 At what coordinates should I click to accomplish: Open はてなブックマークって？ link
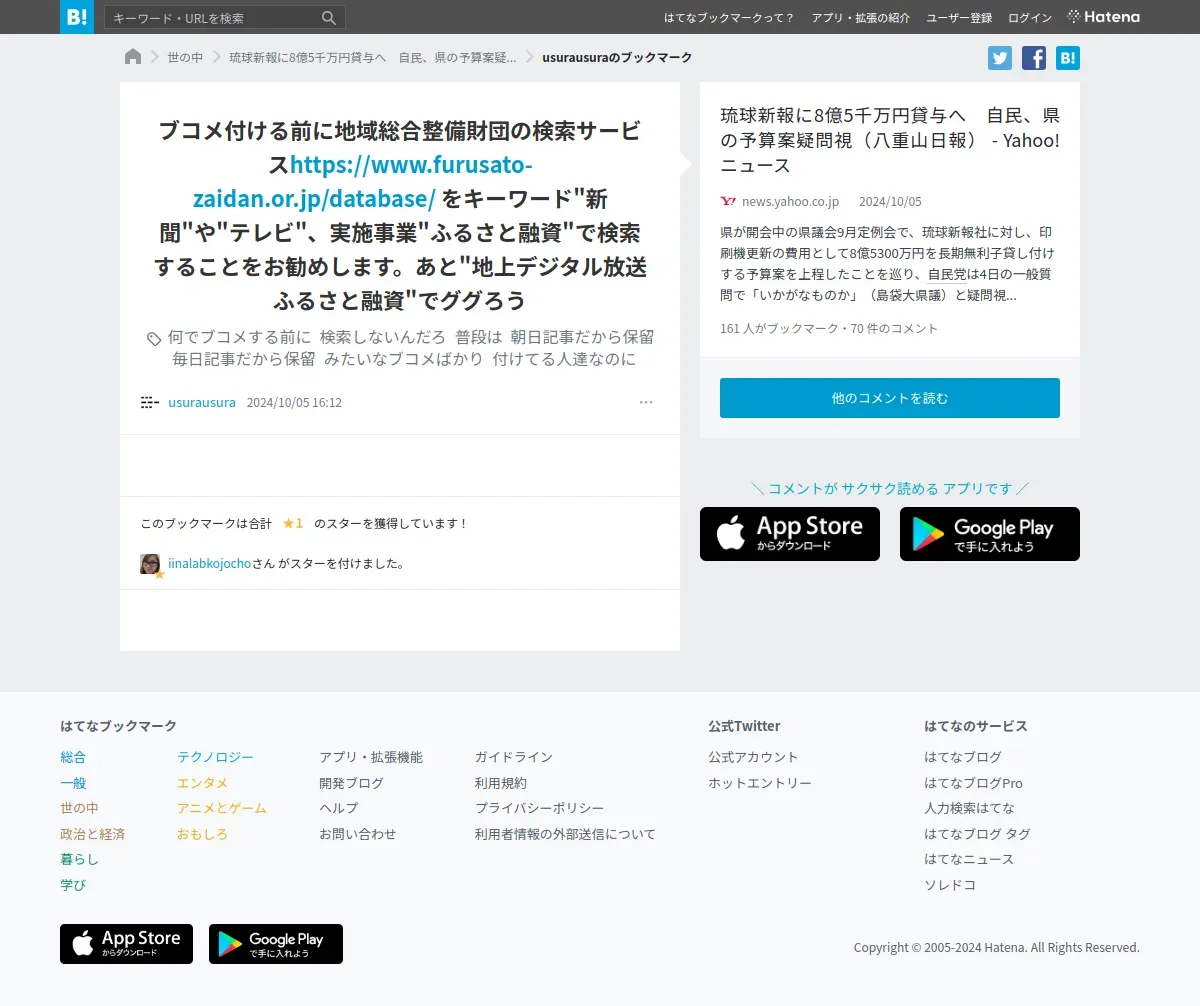coord(729,18)
